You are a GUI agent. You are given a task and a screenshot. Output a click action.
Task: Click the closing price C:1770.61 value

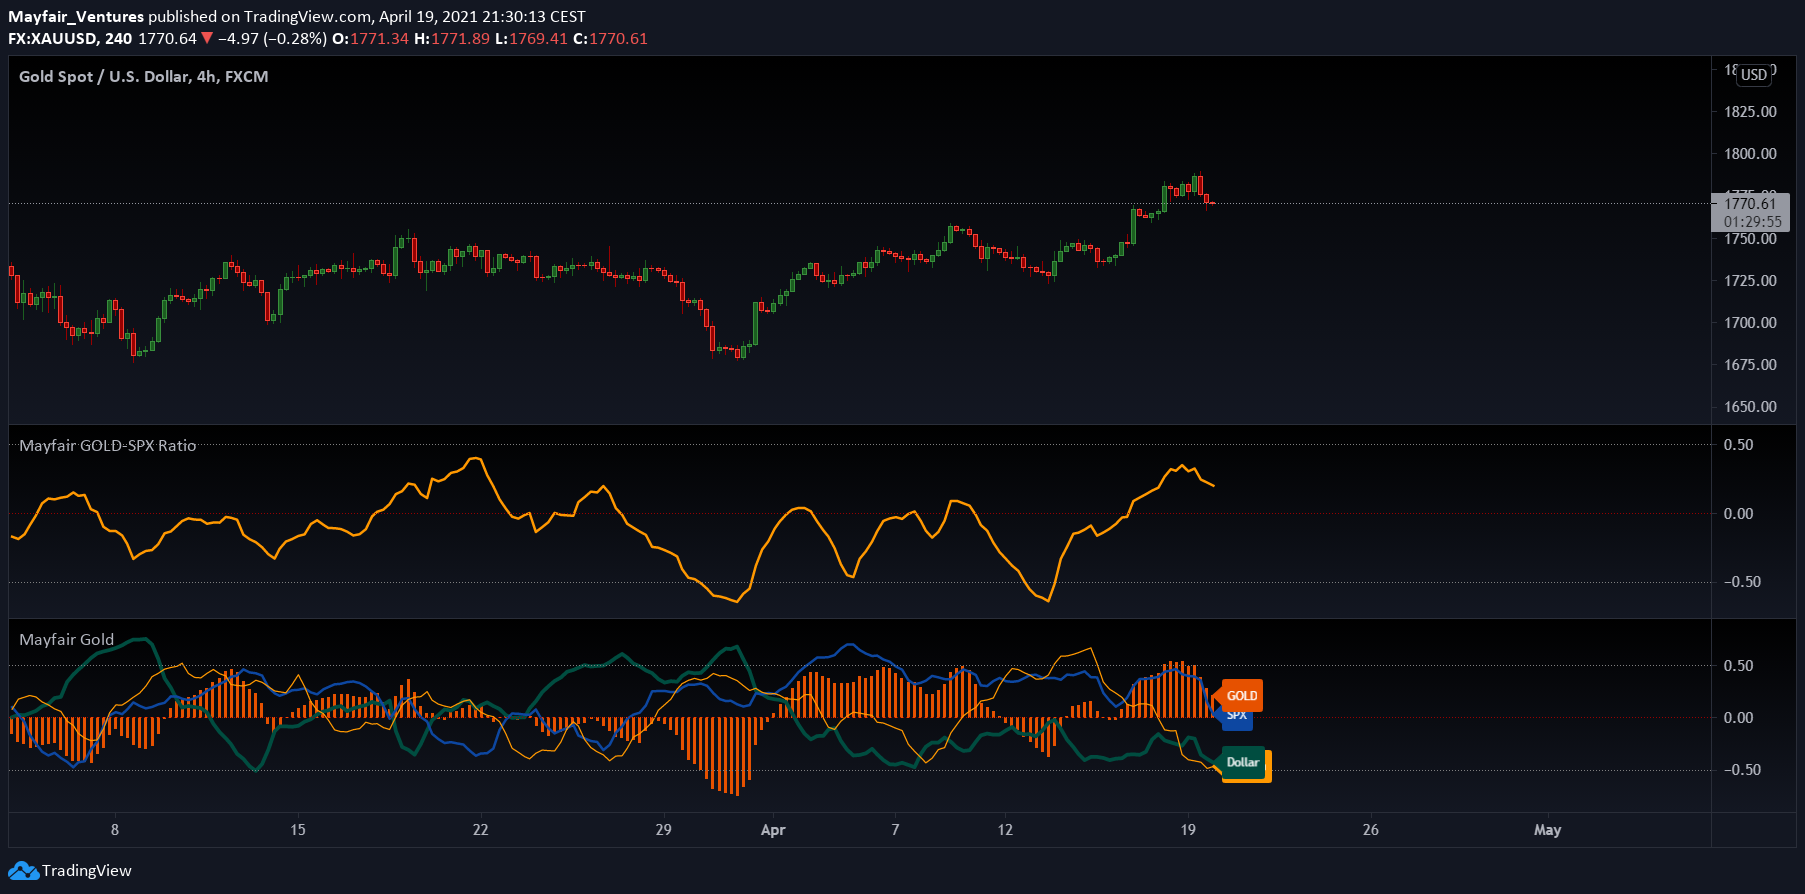tap(610, 39)
